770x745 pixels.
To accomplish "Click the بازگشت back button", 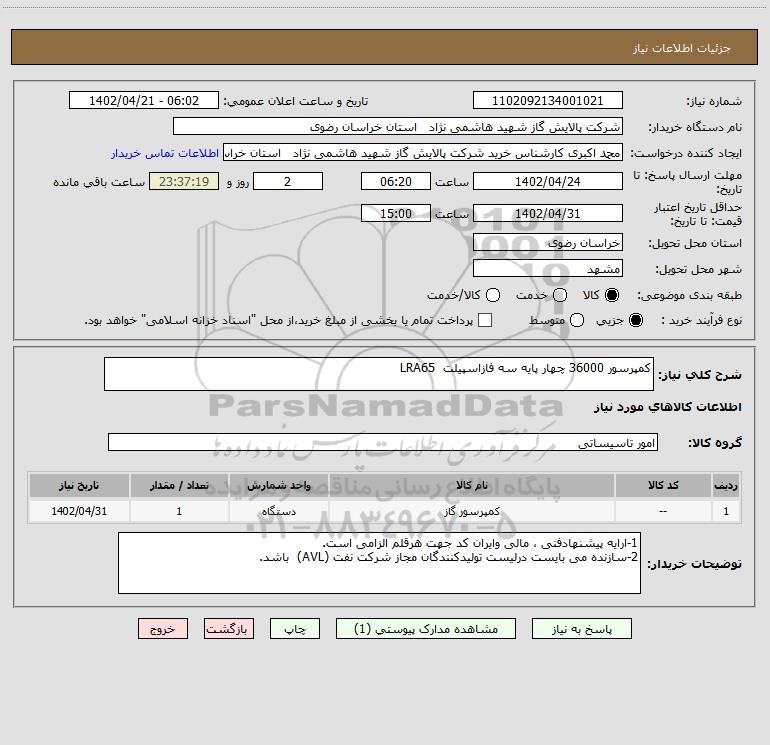I will tap(229, 629).
